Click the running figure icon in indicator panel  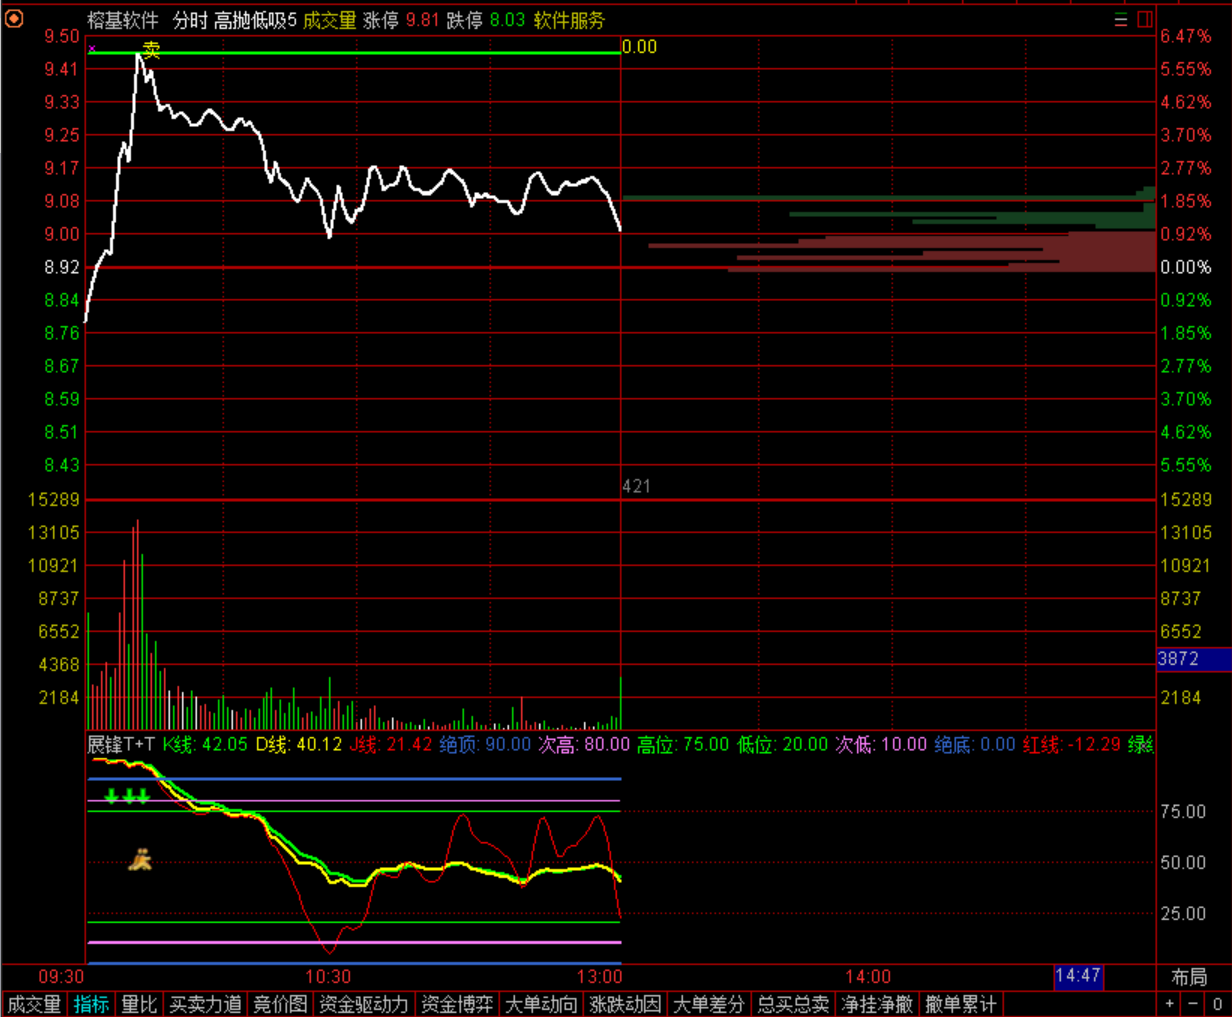pos(140,859)
